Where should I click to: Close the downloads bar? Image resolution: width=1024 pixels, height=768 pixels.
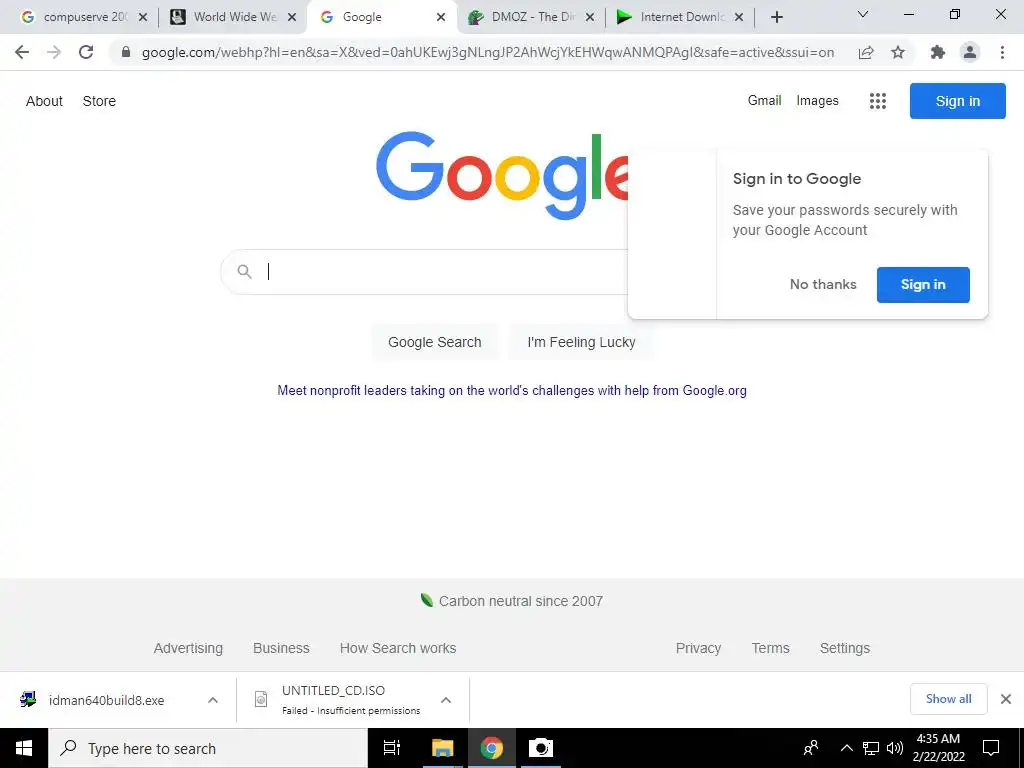point(1006,699)
